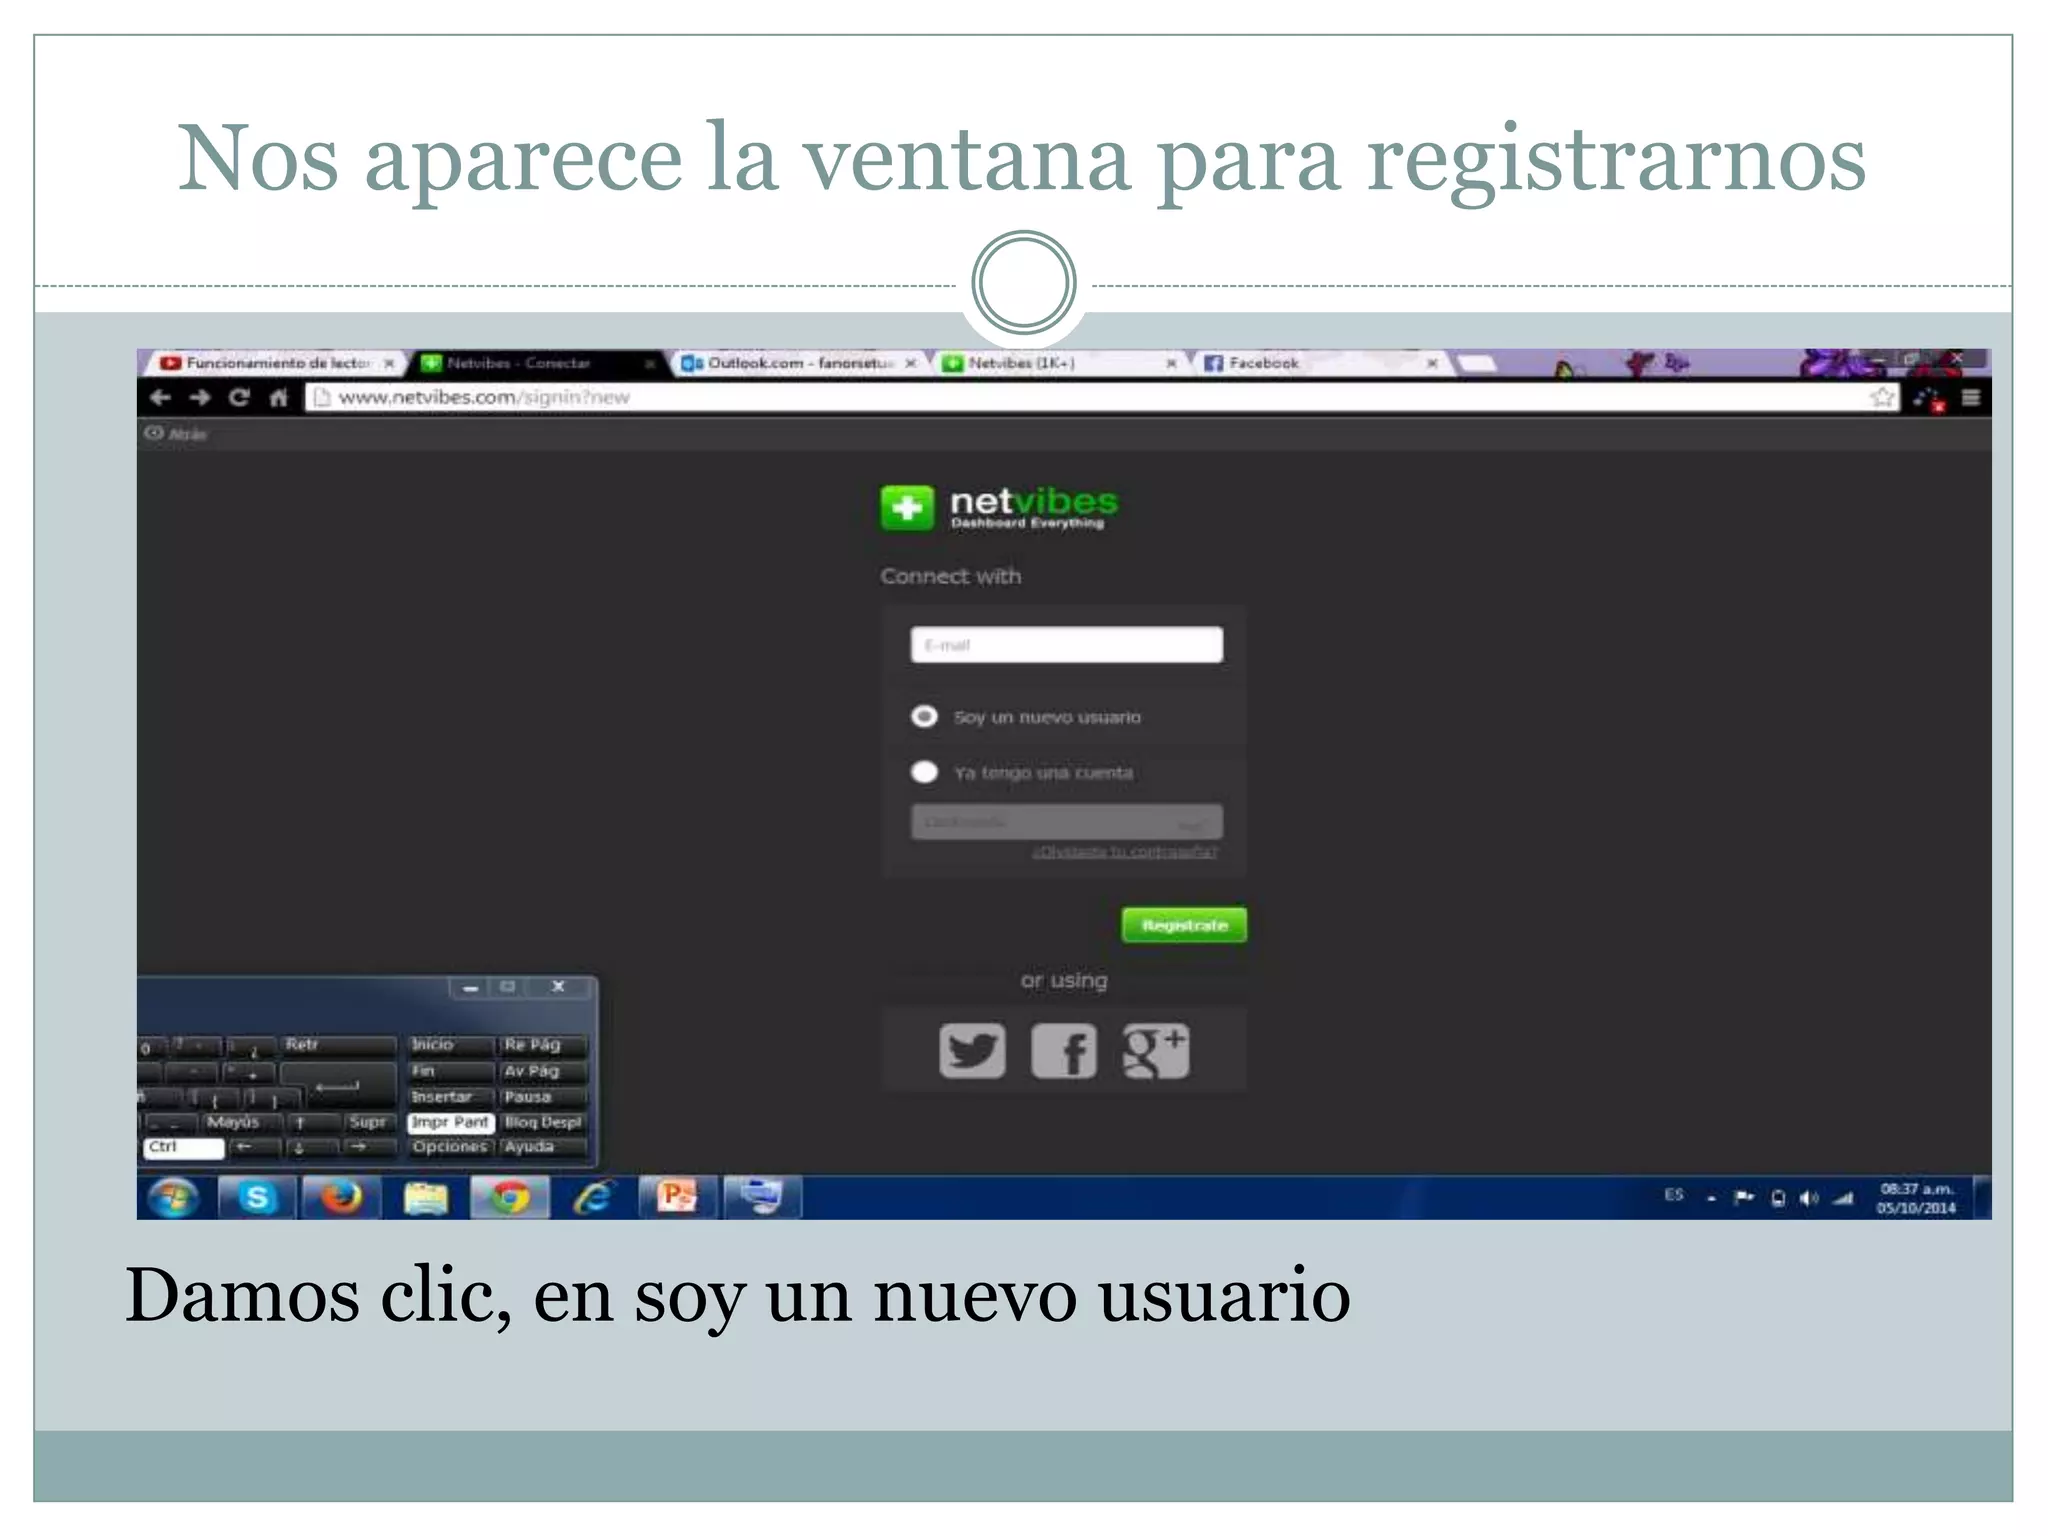This screenshot has width=2048, height=1536.
Task: Click the 'Bloq Despl' on-screen key
Action: [543, 1122]
